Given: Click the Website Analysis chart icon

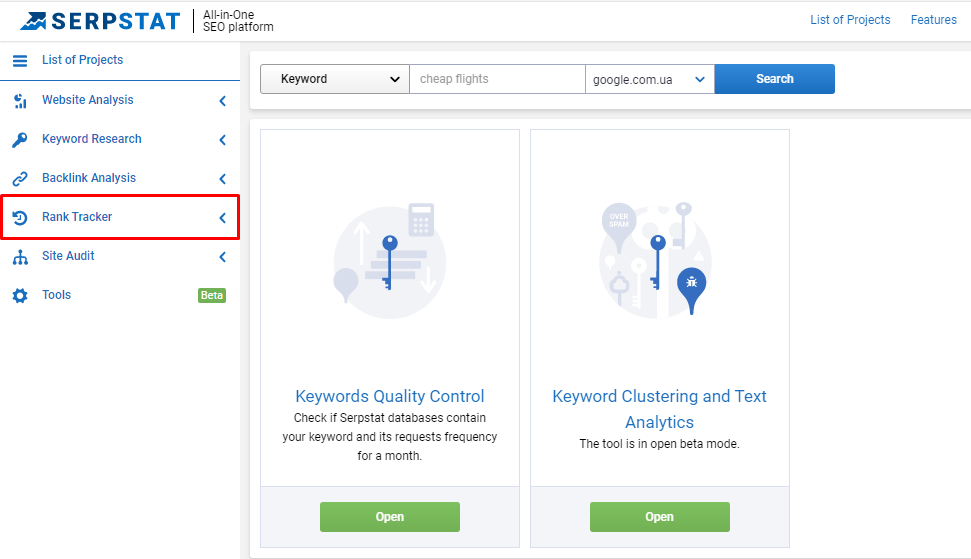Looking at the screenshot, I should click(x=20, y=100).
